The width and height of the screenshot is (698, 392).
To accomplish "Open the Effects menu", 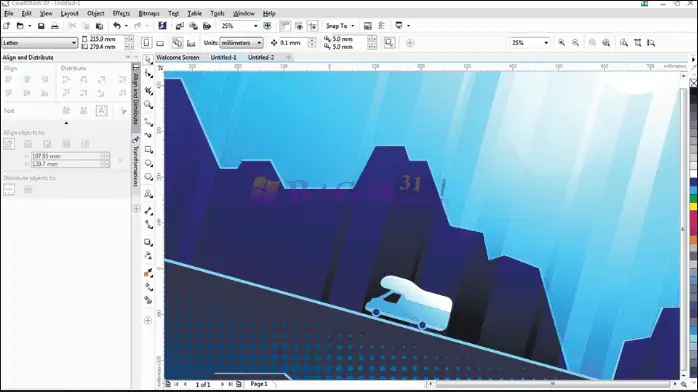I will click(x=121, y=13).
